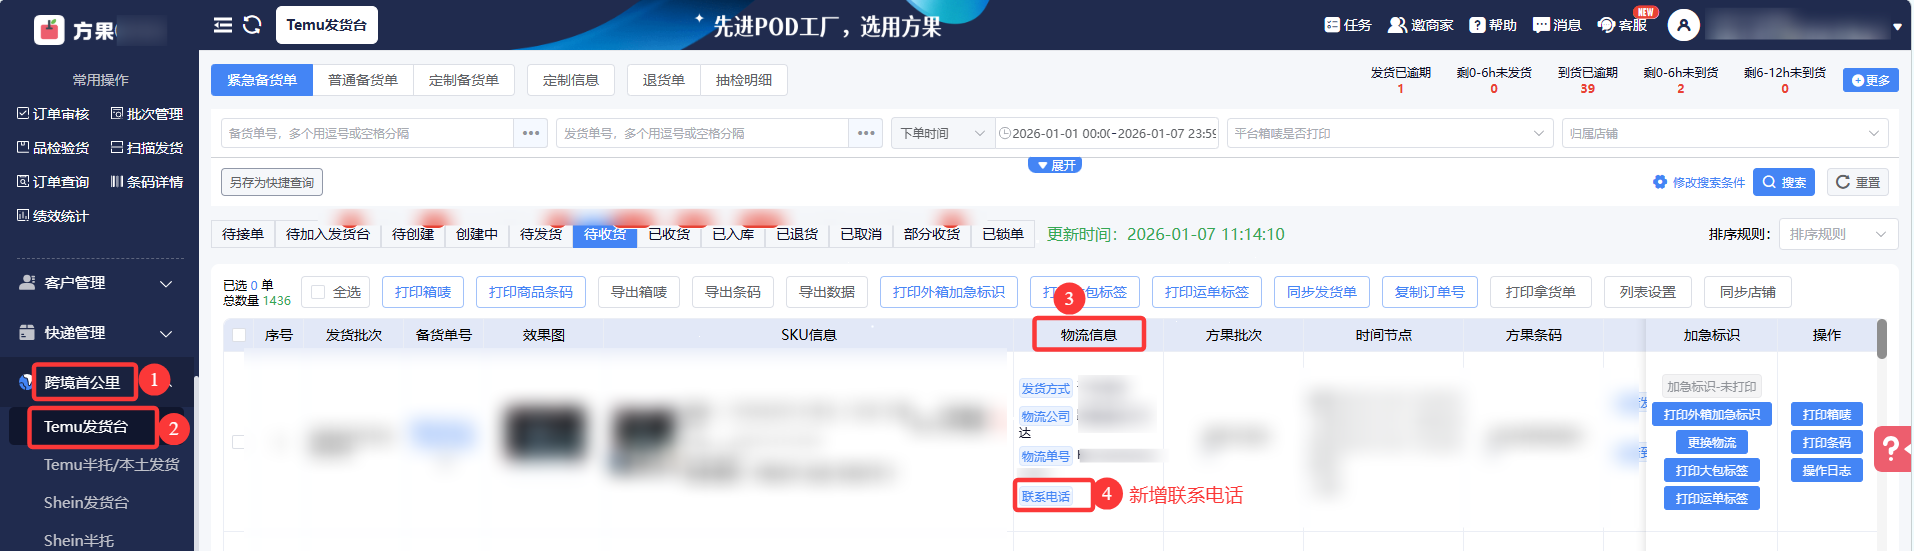Collapse the 跨境首公里 sidebar section

click(96, 382)
